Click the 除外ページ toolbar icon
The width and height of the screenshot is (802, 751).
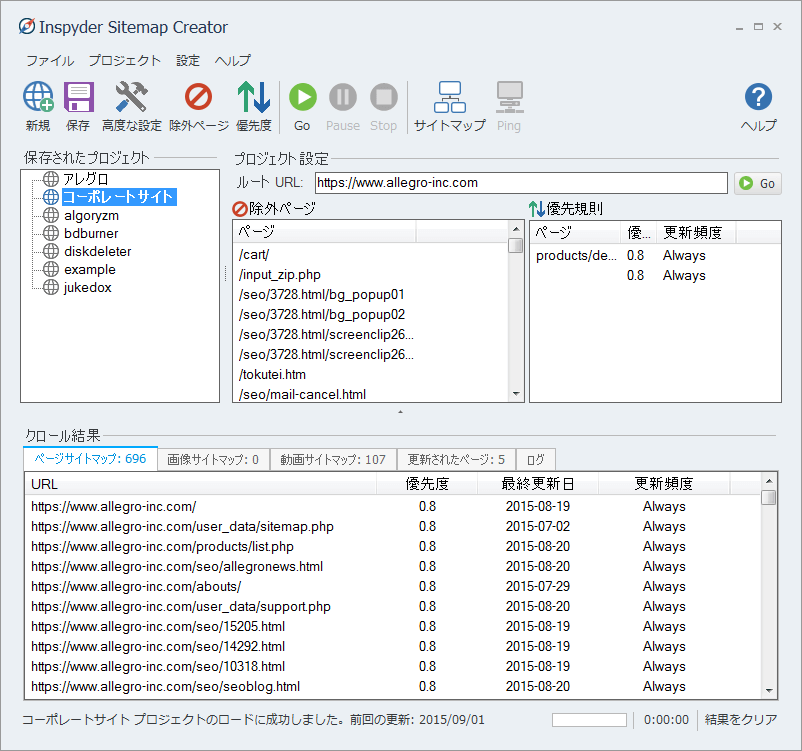coord(198,97)
